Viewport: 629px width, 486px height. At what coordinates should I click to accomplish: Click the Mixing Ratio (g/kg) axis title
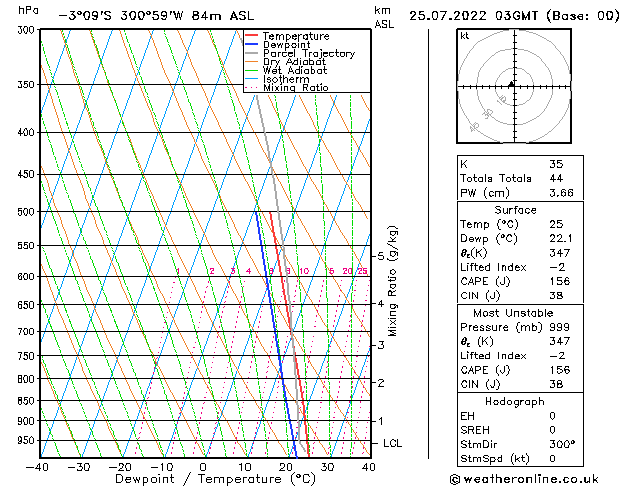392,281
